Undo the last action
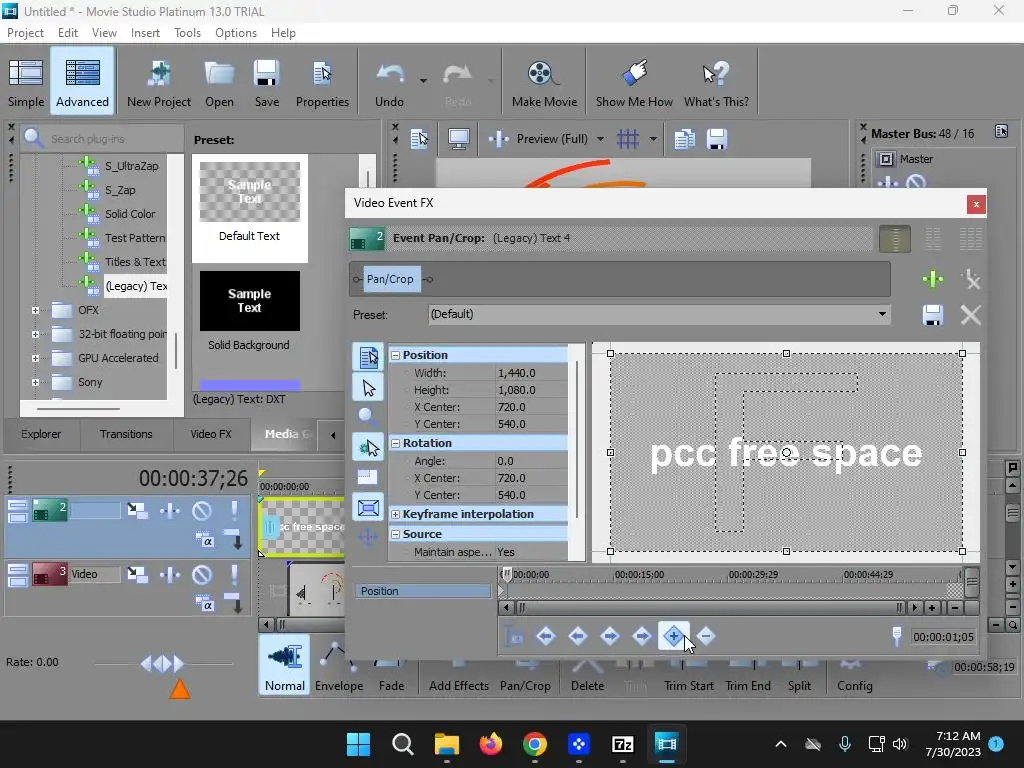The height and width of the screenshot is (768, 1024). point(389,83)
